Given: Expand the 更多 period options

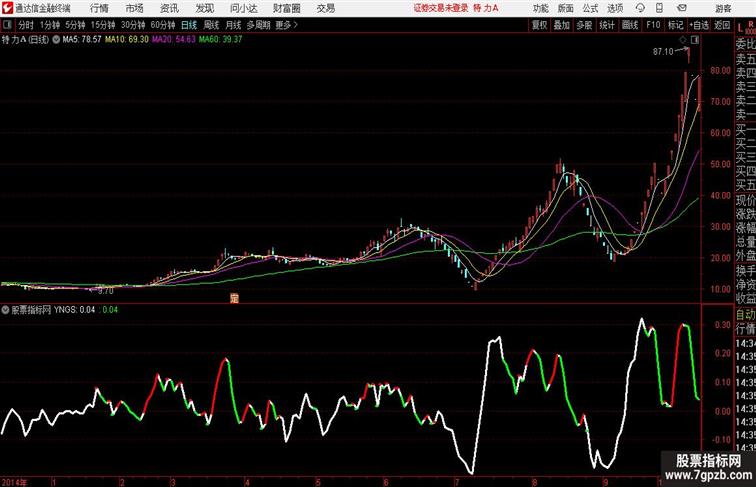Looking at the screenshot, I should click(286, 25).
